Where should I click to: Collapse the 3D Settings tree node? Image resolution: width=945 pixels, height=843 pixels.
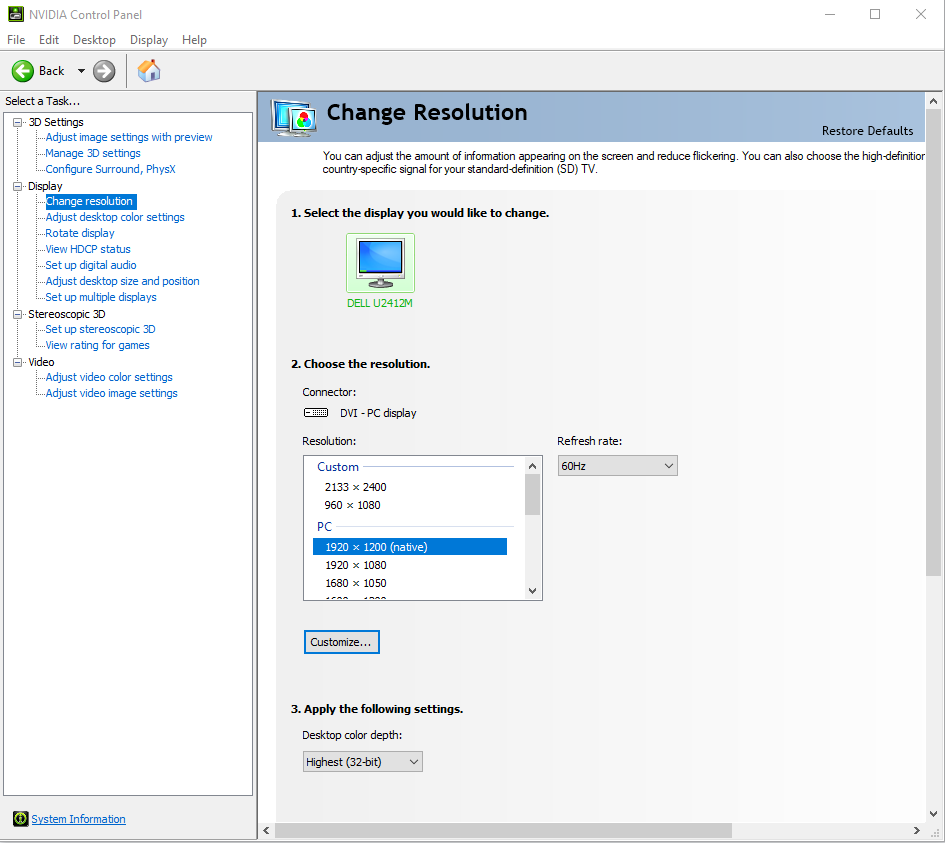point(17,122)
